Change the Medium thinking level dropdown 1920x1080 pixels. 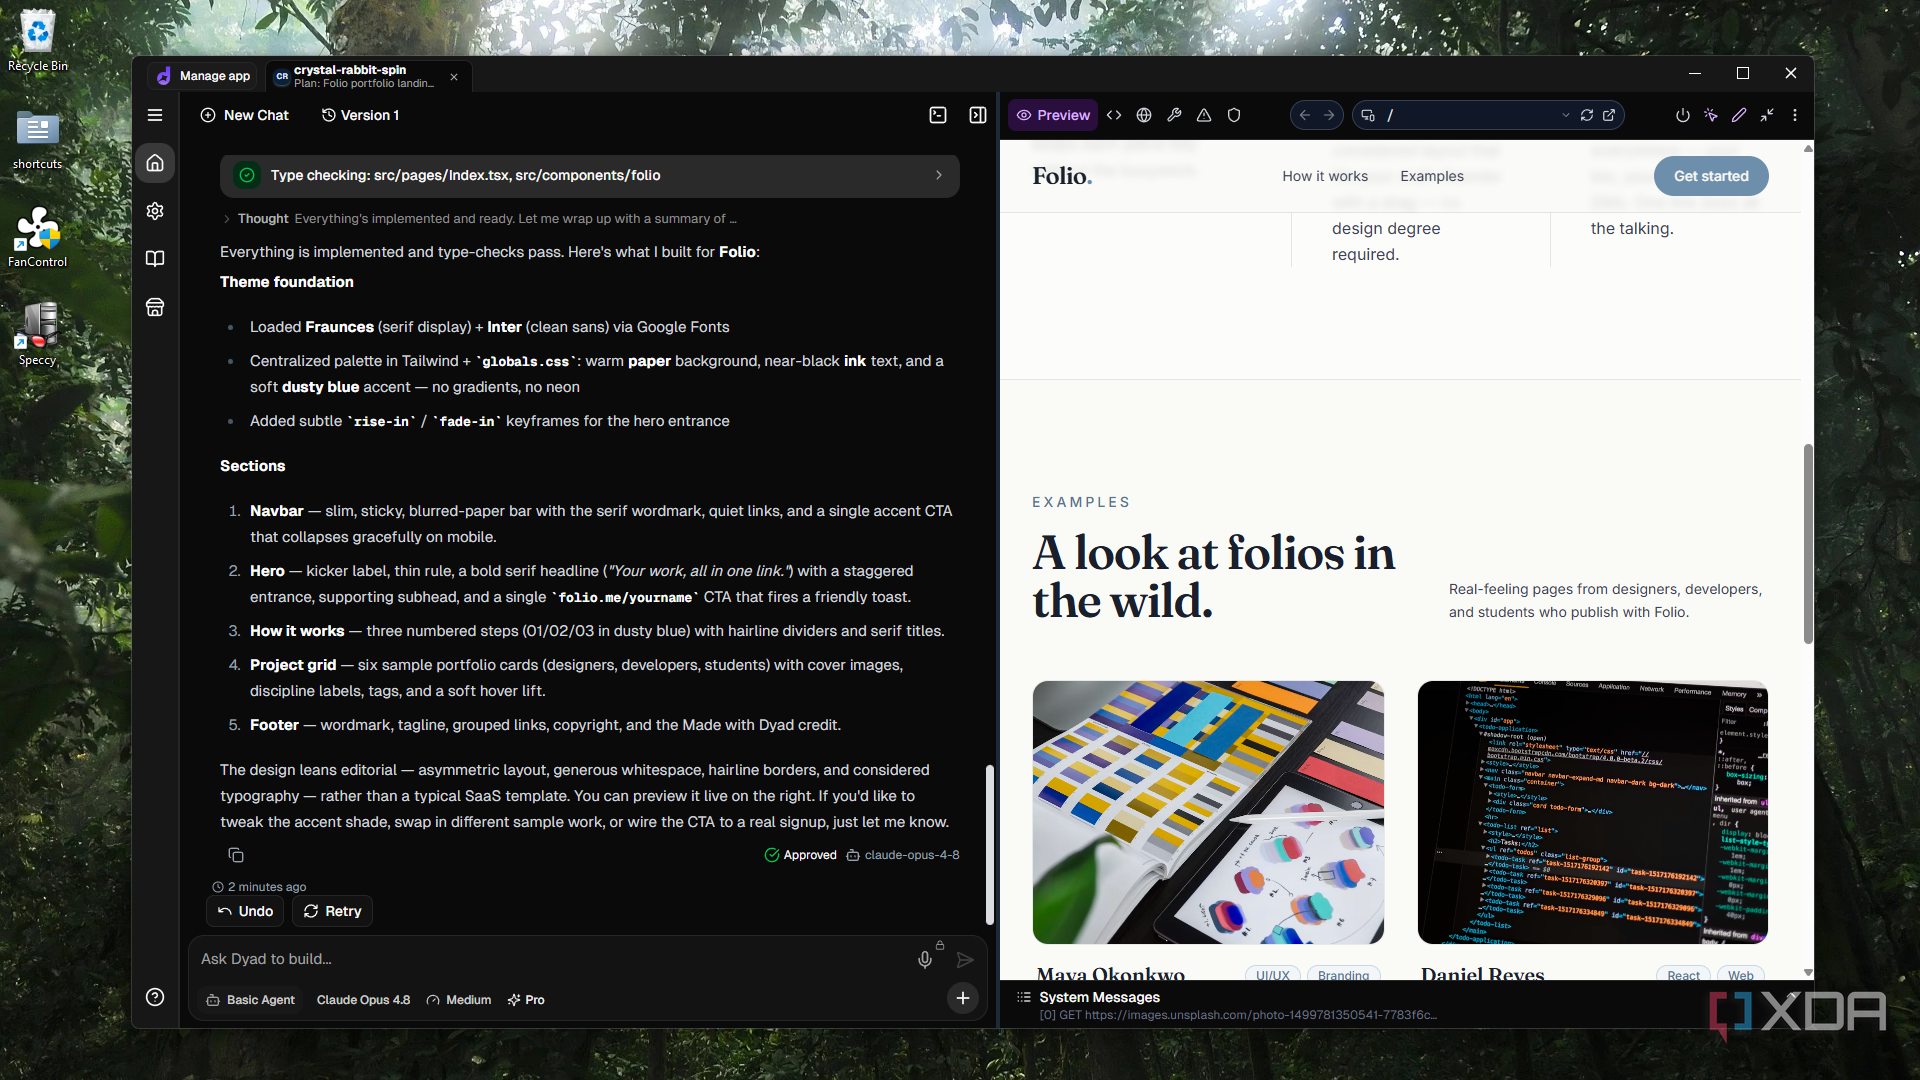point(459,1000)
